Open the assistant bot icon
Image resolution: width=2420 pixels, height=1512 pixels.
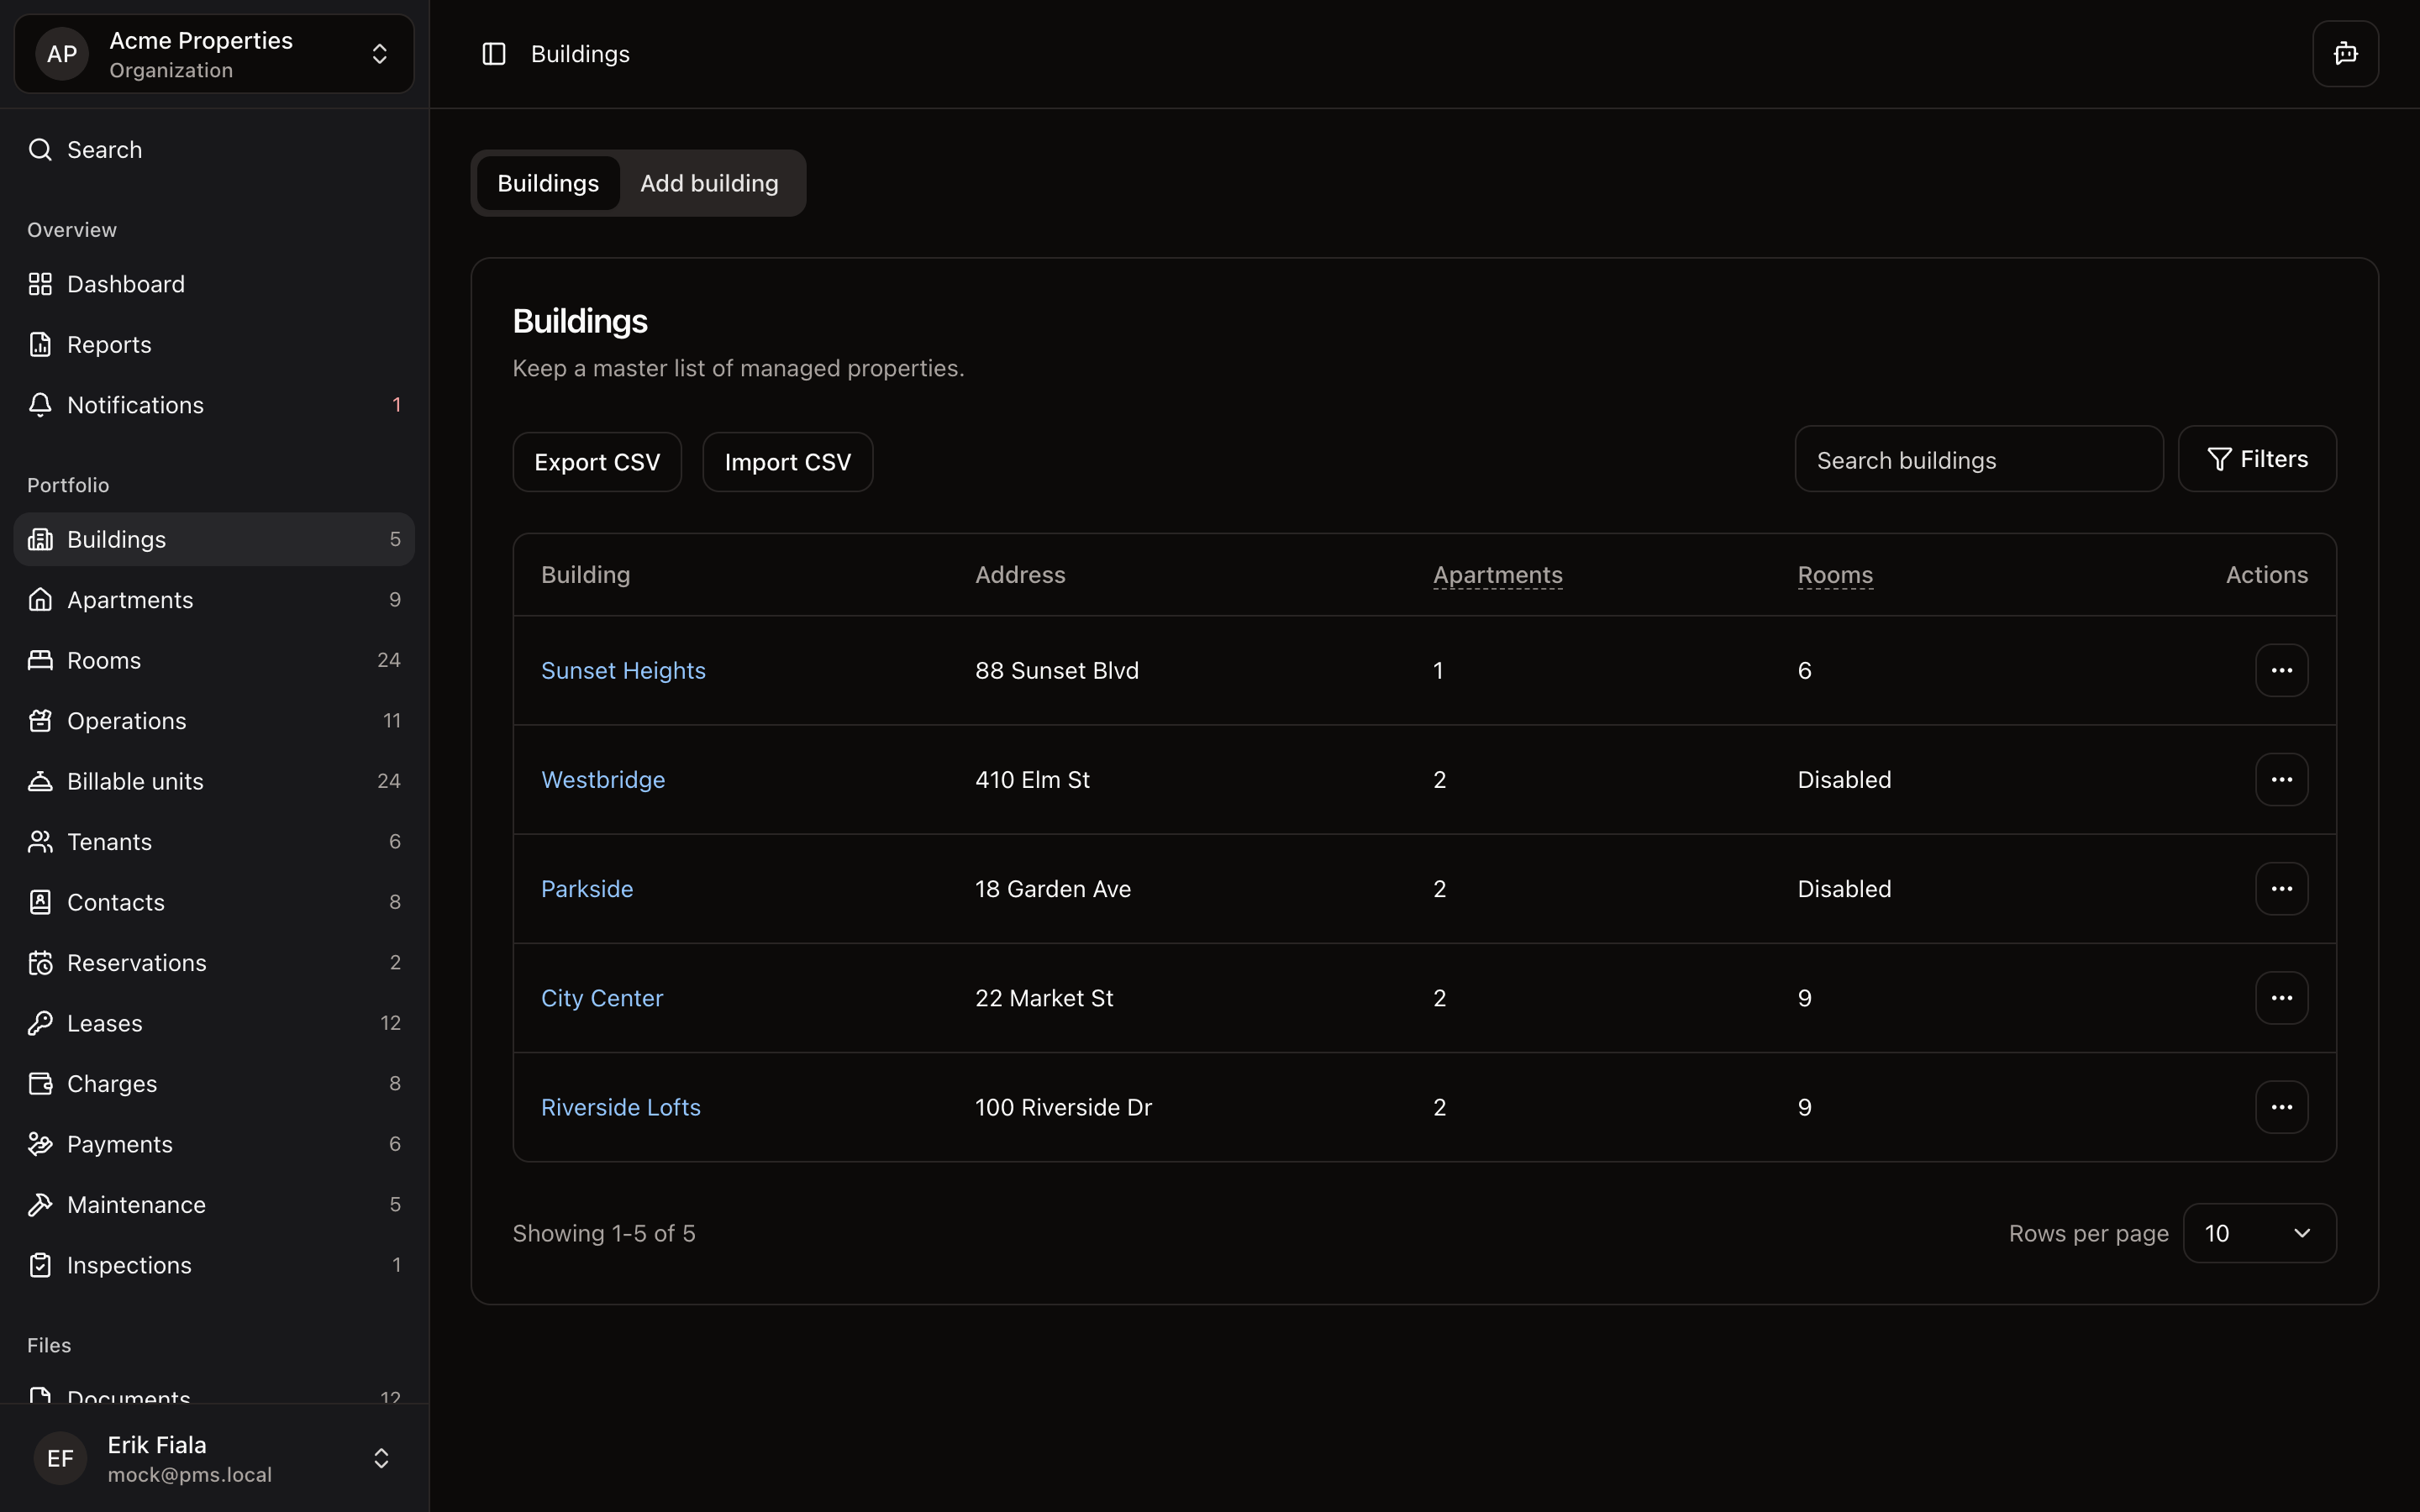point(2345,54)
